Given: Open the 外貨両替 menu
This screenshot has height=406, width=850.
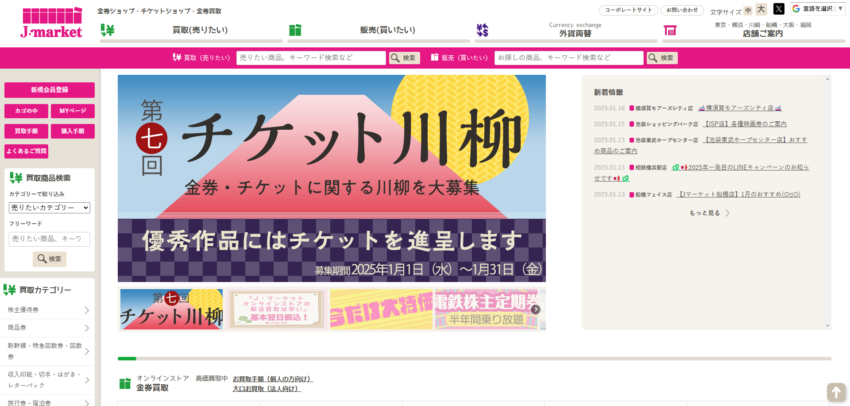Looking at the screenshot, I should (x=575, y=33).
